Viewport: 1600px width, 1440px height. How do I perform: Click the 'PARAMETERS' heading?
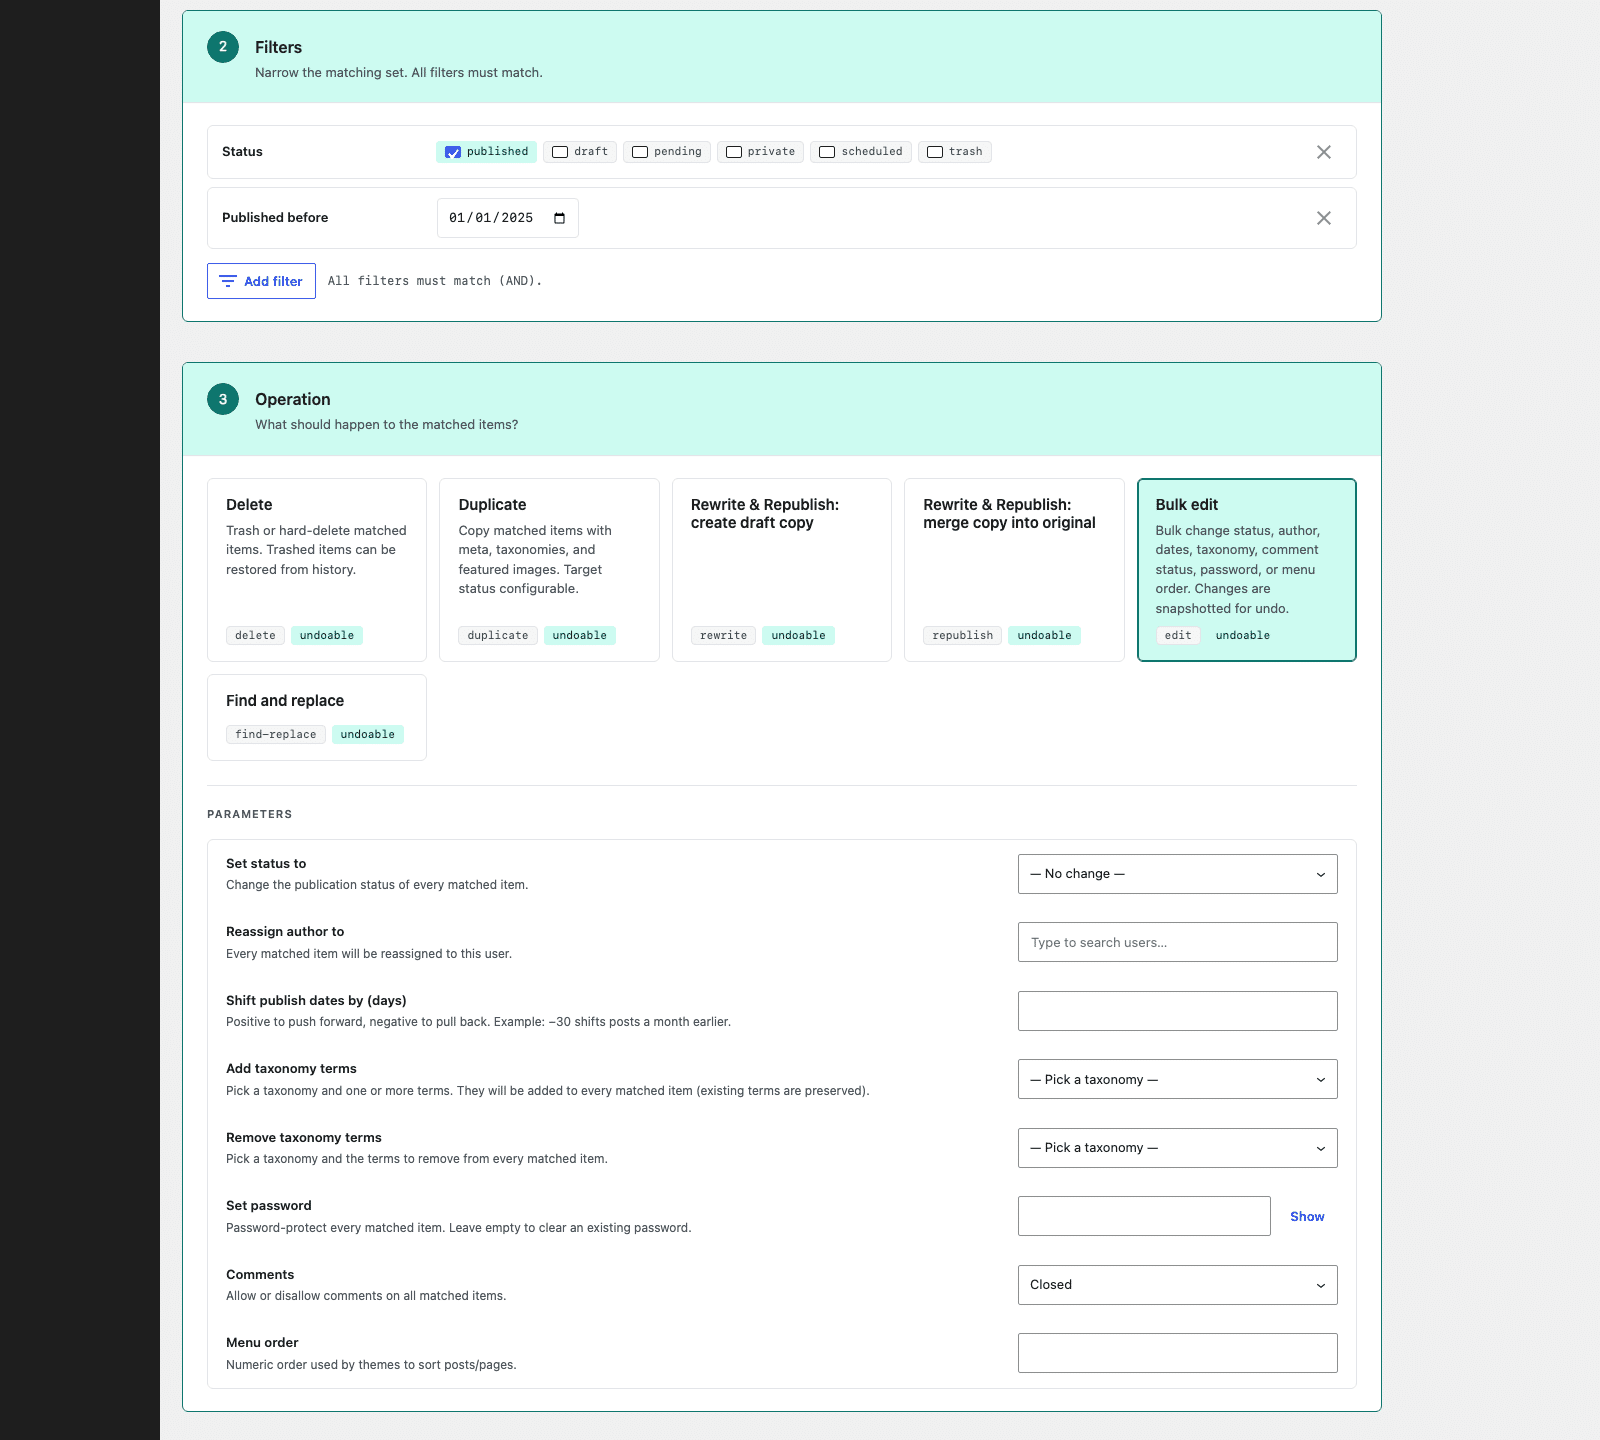pyautogui.click(x=250, y=814)
